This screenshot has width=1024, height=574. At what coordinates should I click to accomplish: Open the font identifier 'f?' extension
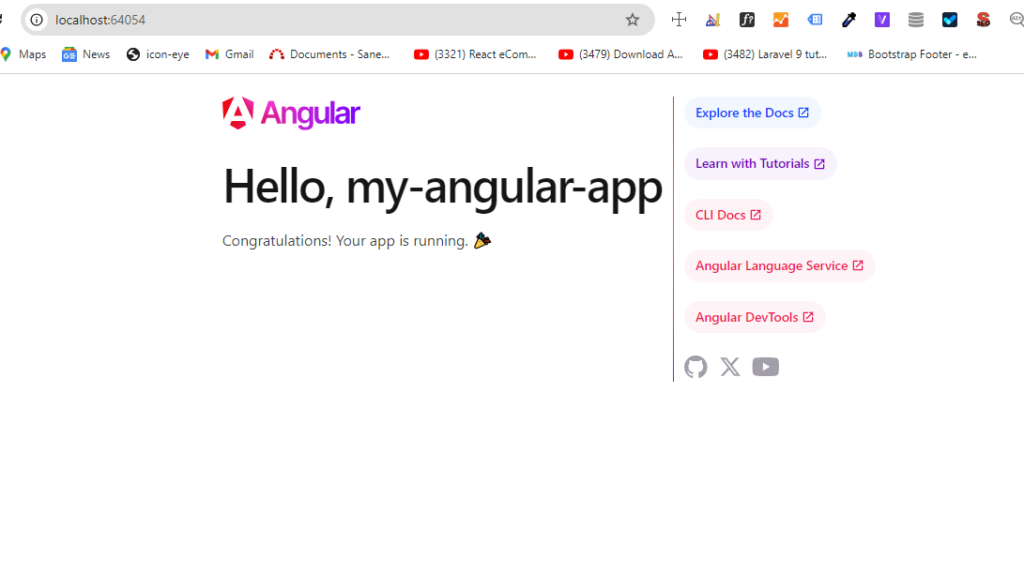746,20
